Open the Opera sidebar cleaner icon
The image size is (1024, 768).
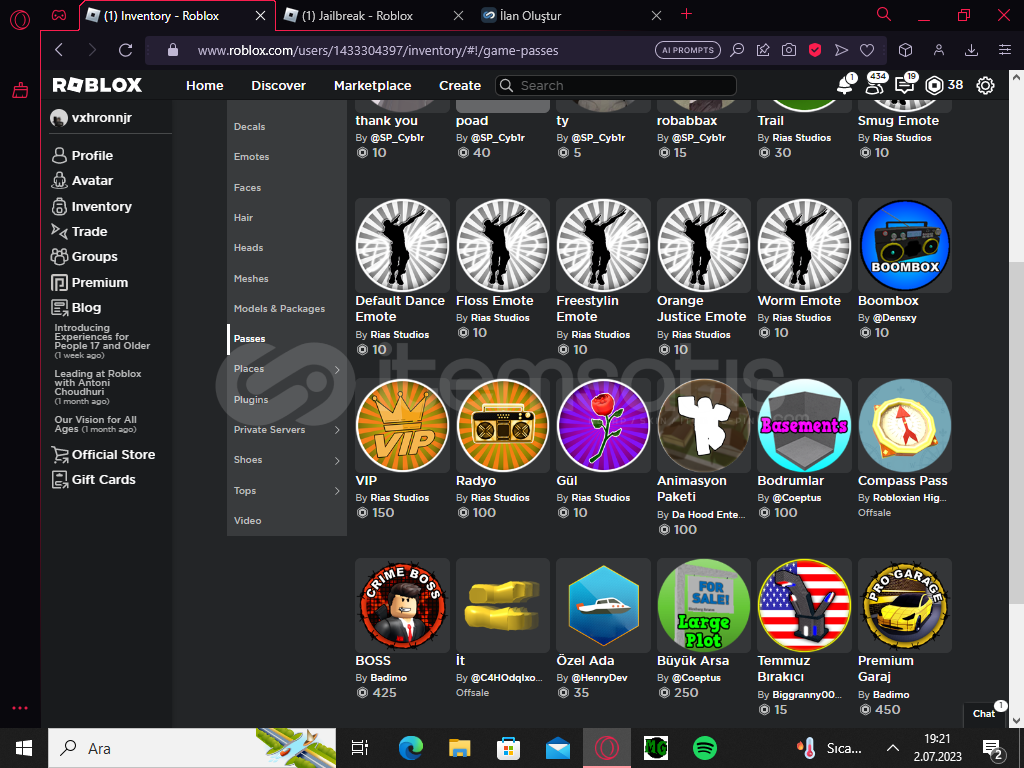click(x=20, y=90)
